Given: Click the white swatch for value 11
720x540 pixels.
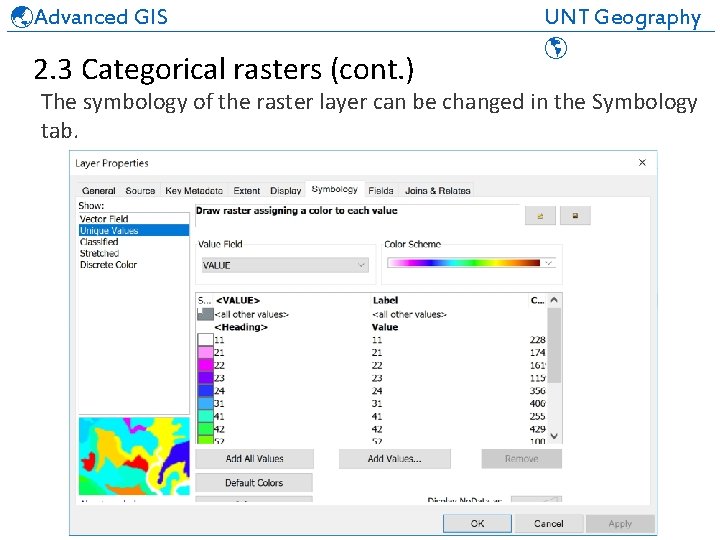Looking at the screenshot, I should [205, 340].
